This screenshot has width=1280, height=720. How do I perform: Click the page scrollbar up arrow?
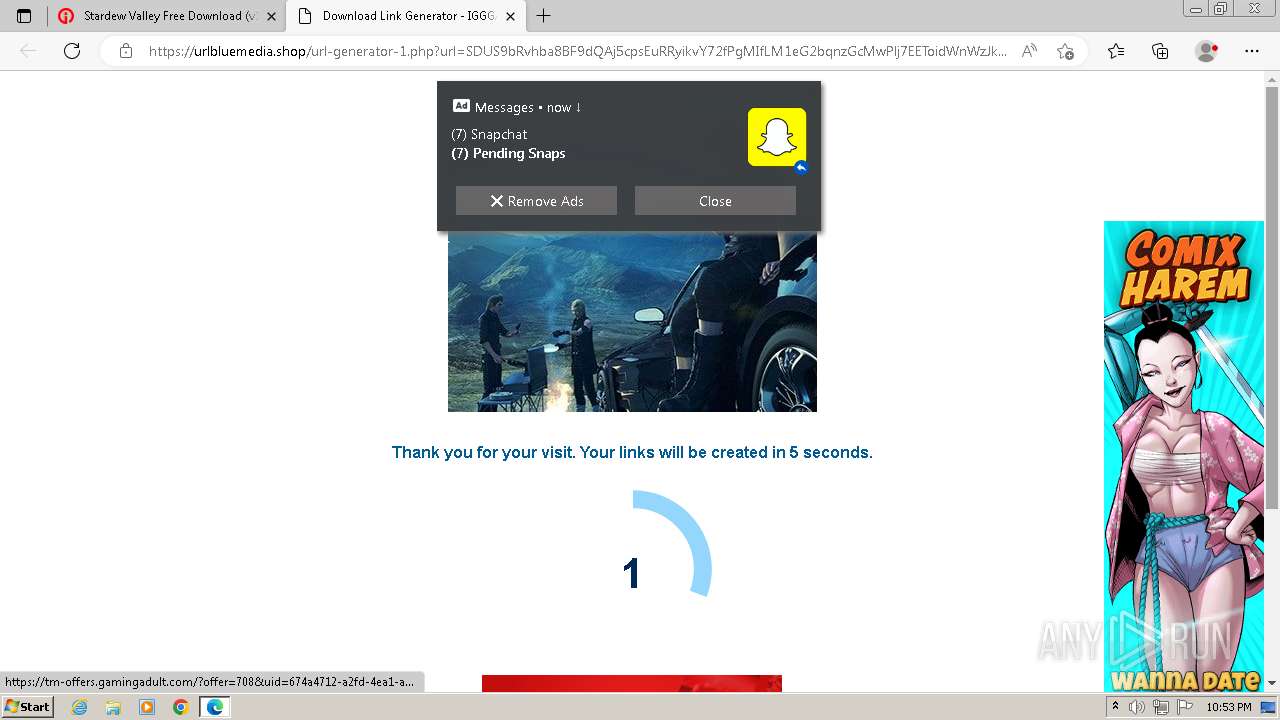click(1272, 79)
